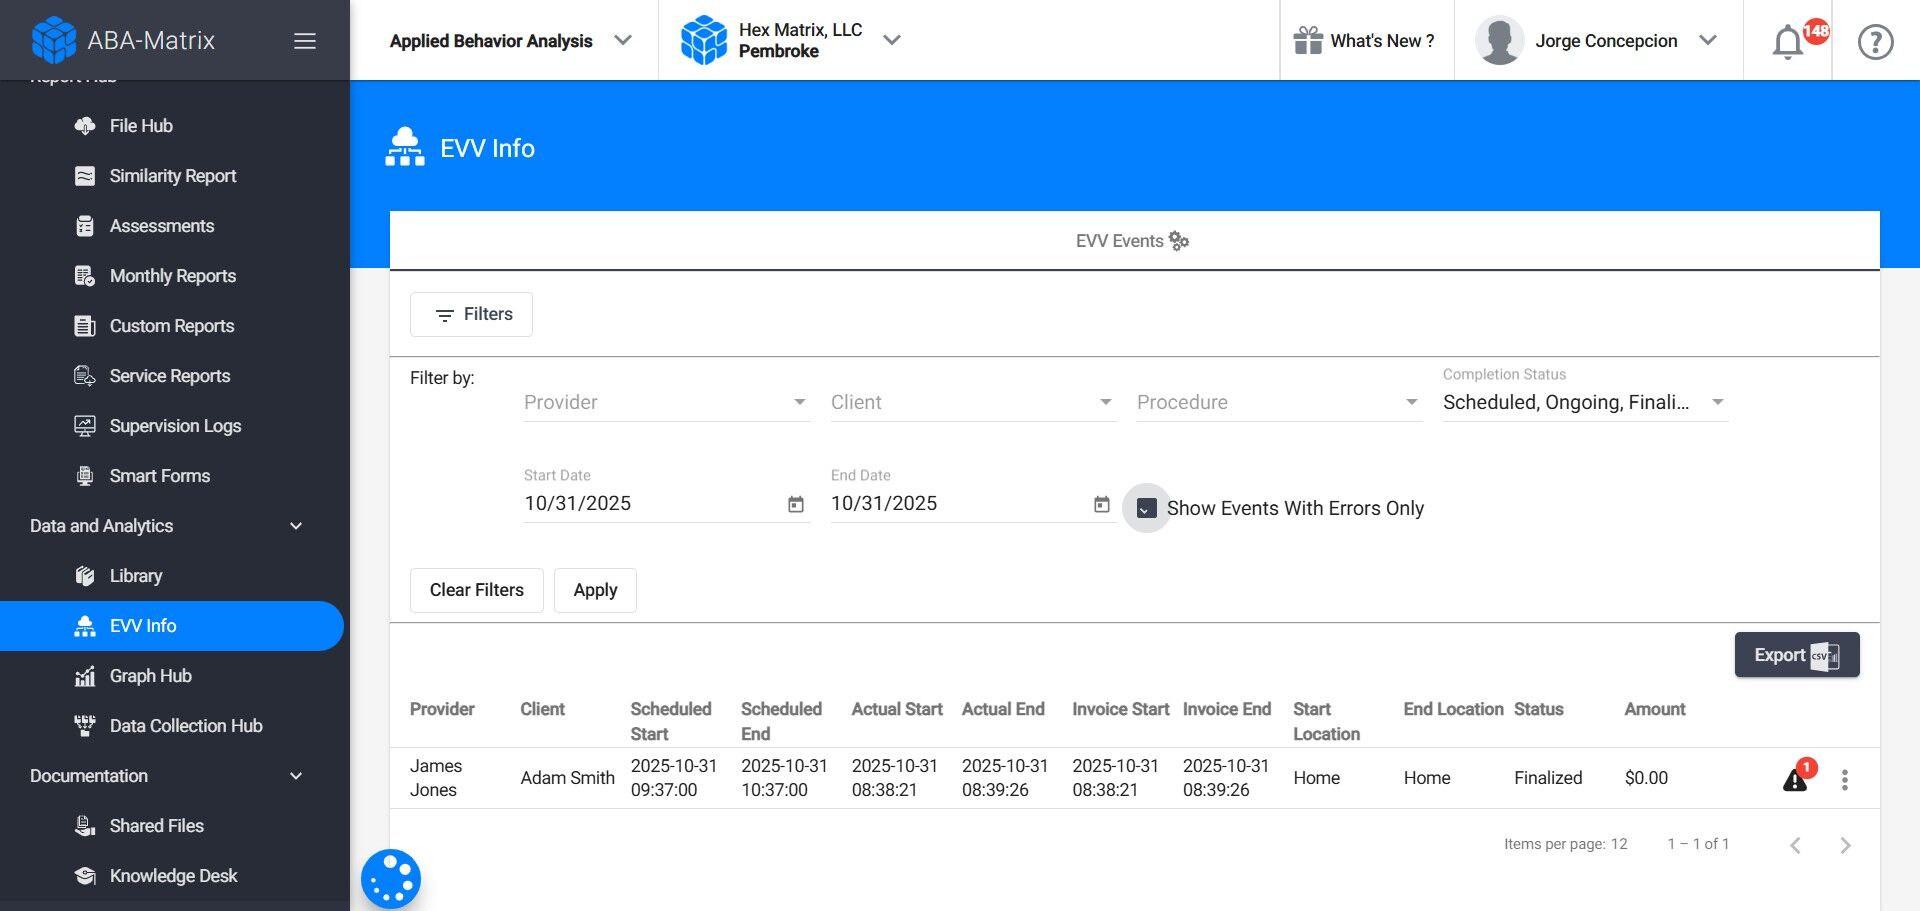The height and width of the screenshot is (911, 1920).
Task: Toggle the sidebar hamburger menu
Action: pos(305,41)
